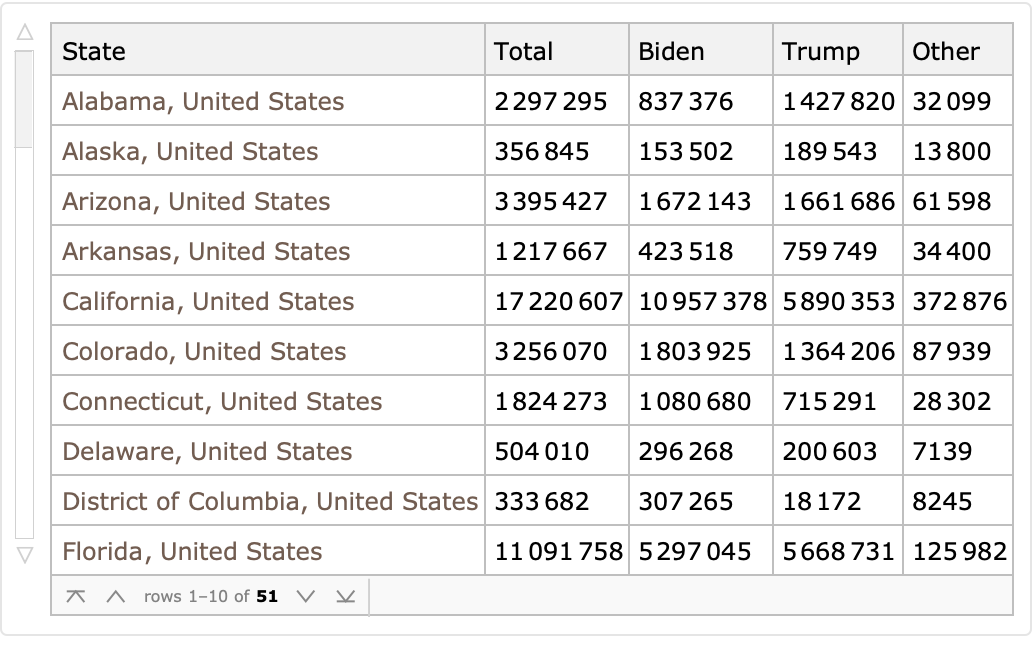Image resolution: width=1034 pixels, height=668 pixels.
Task: Click the rows 1–10 of 51 indicator
Action: pyautogui.click(x=211, y=597)
